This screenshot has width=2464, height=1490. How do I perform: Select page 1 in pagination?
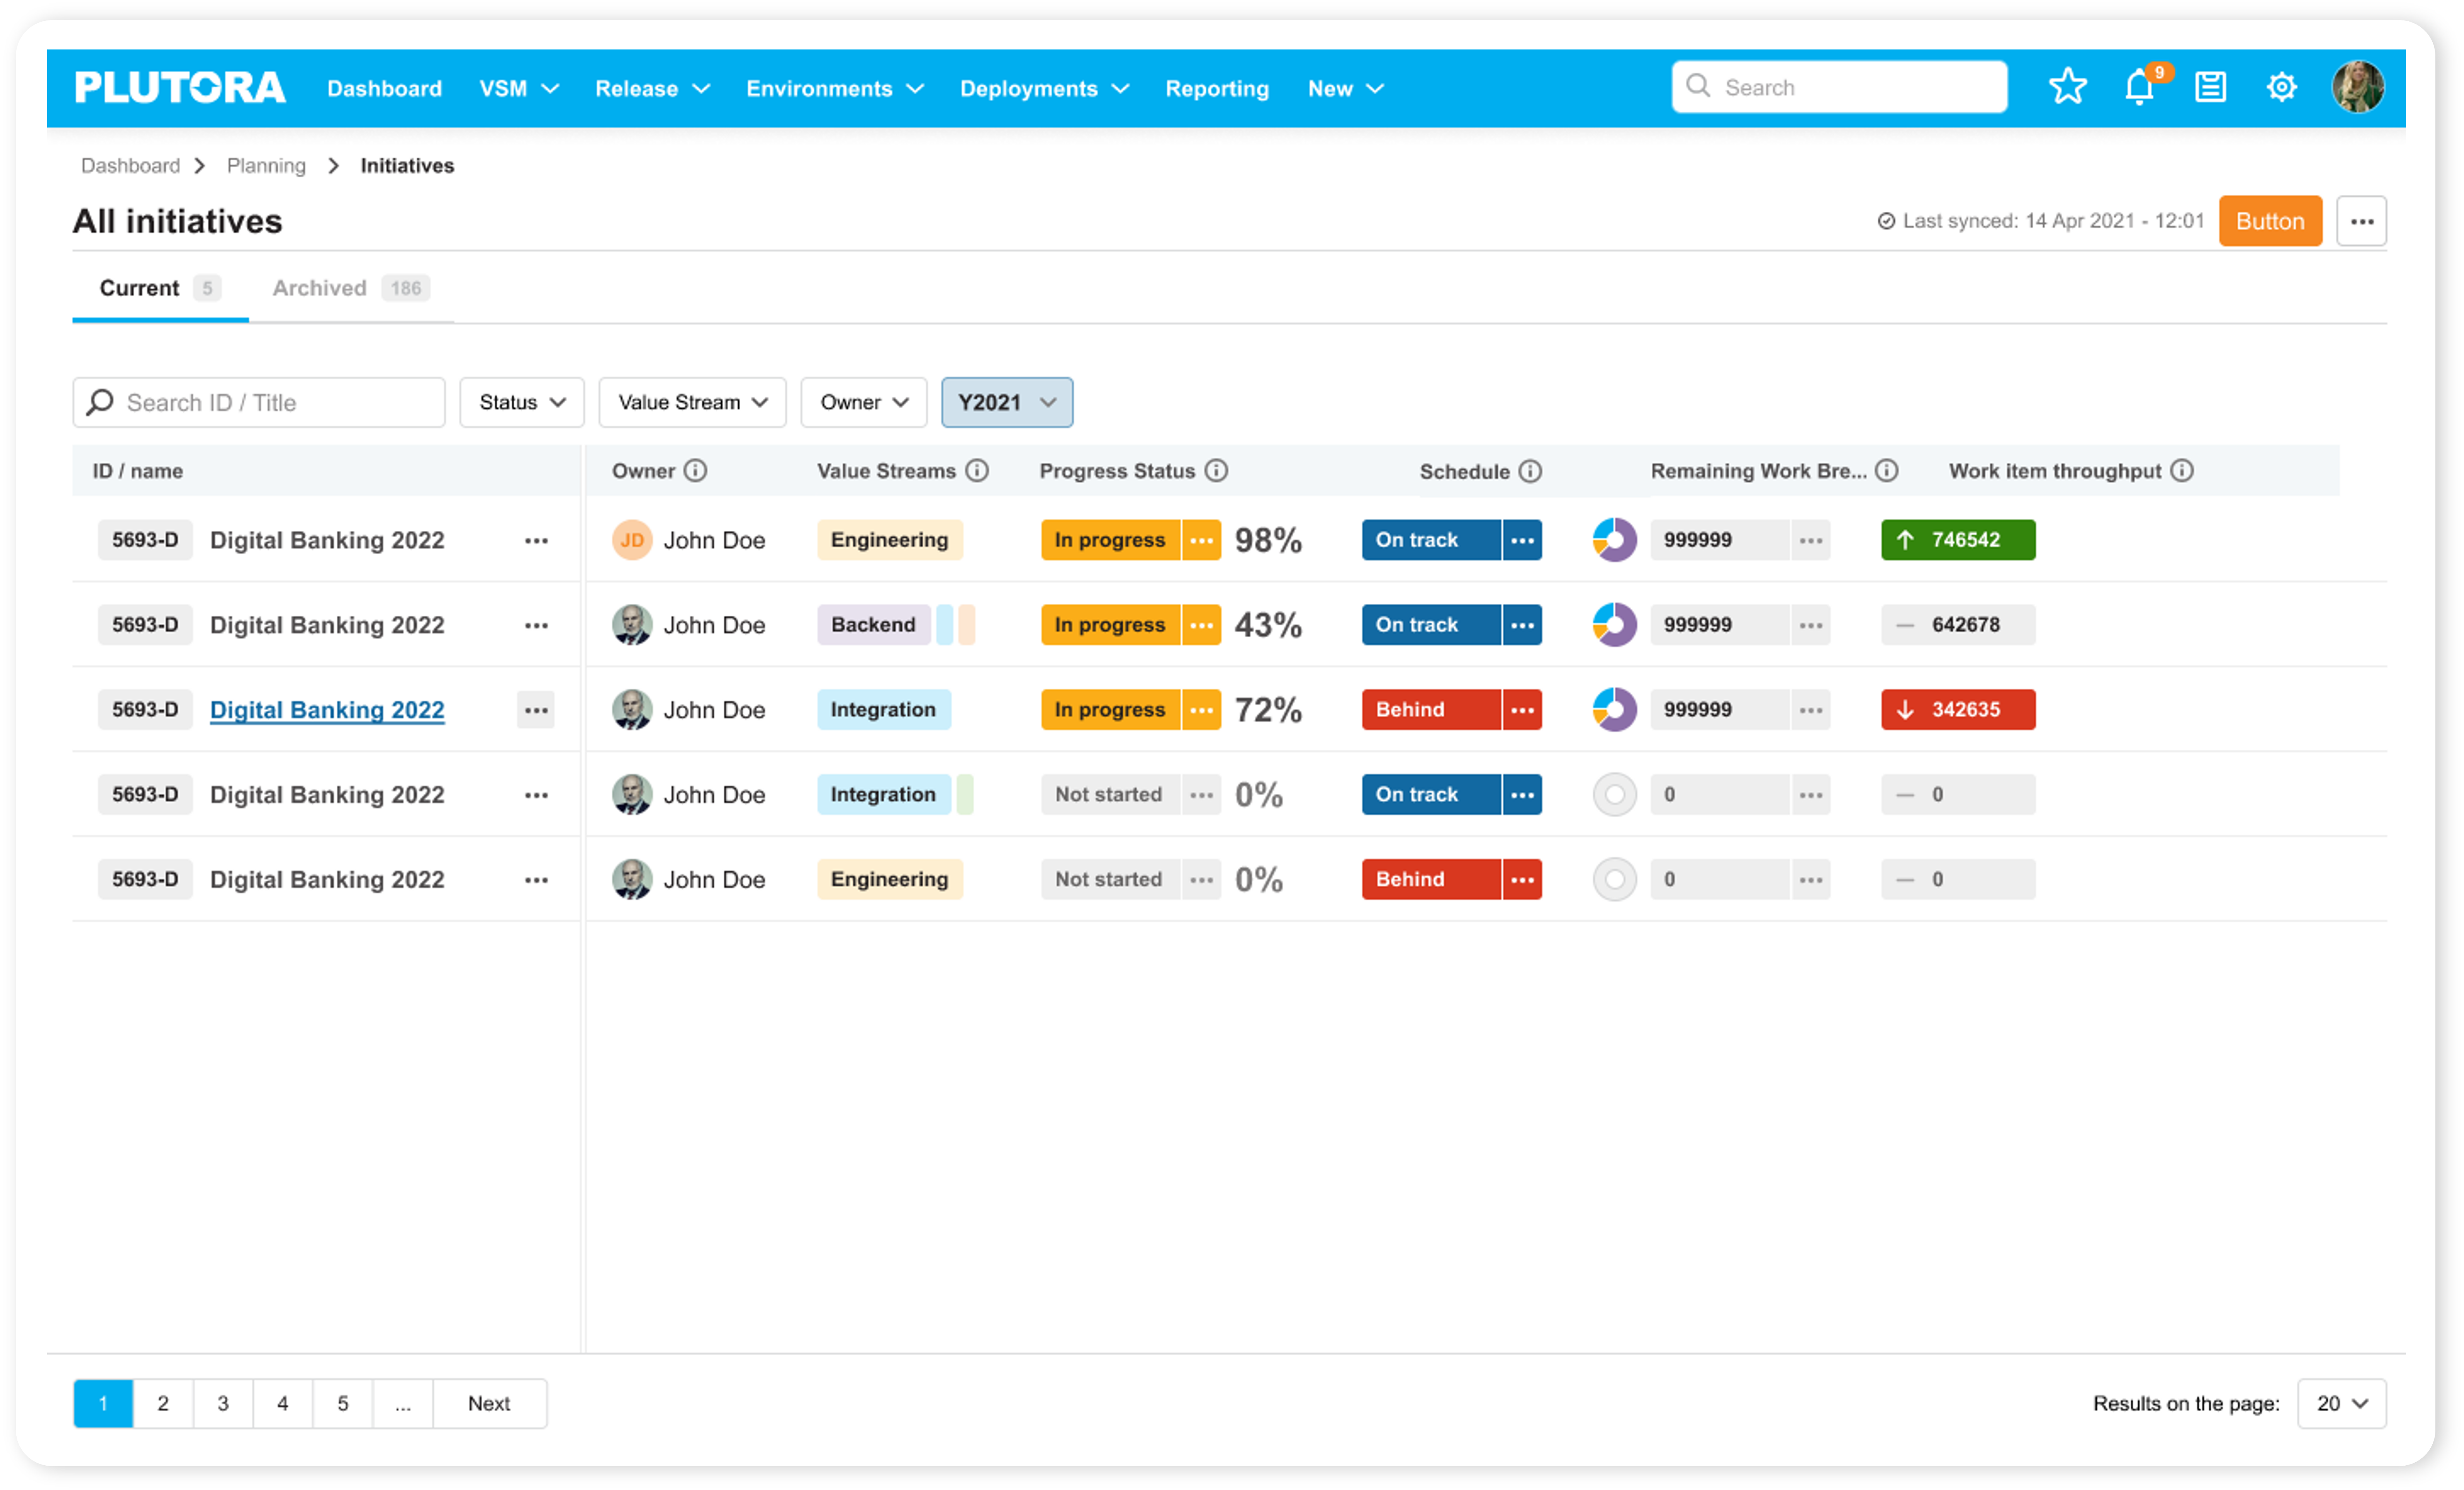point(103,1403)
